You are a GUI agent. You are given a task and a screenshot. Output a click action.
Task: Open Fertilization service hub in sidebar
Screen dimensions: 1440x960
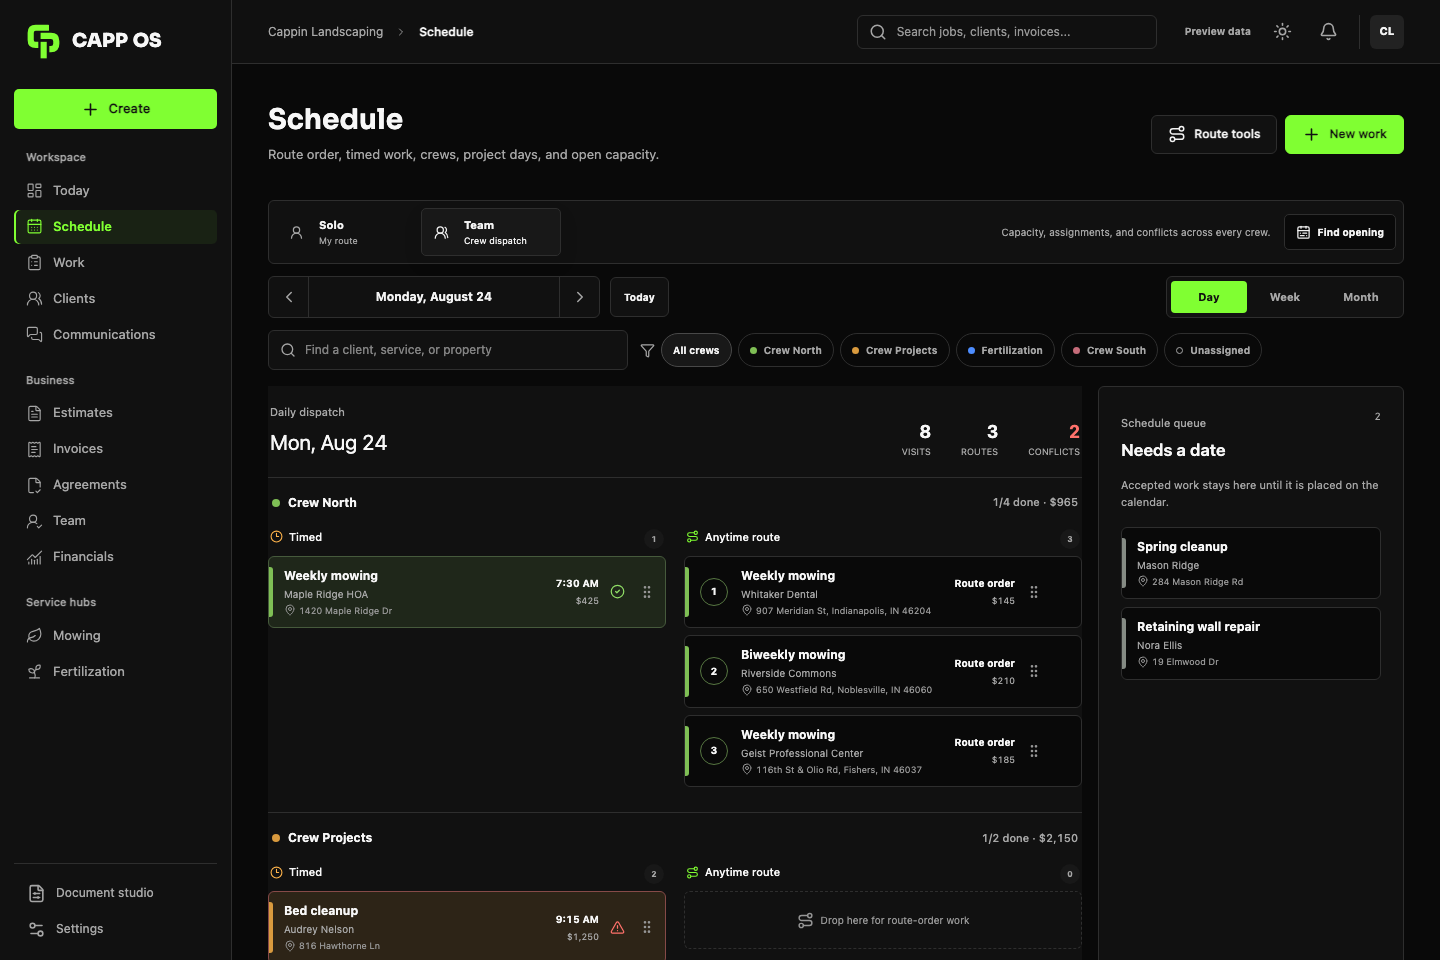pos(116,672)
